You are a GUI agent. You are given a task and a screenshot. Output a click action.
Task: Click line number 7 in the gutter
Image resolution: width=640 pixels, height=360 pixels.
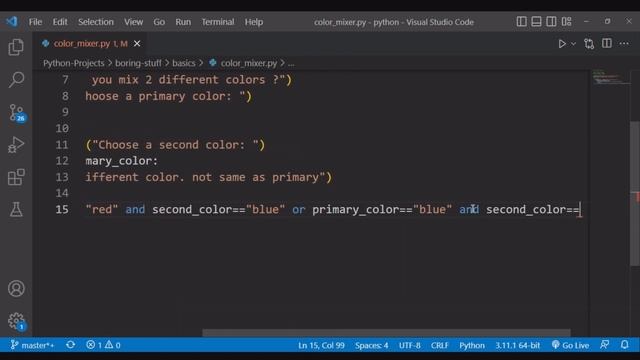point(65,80)
